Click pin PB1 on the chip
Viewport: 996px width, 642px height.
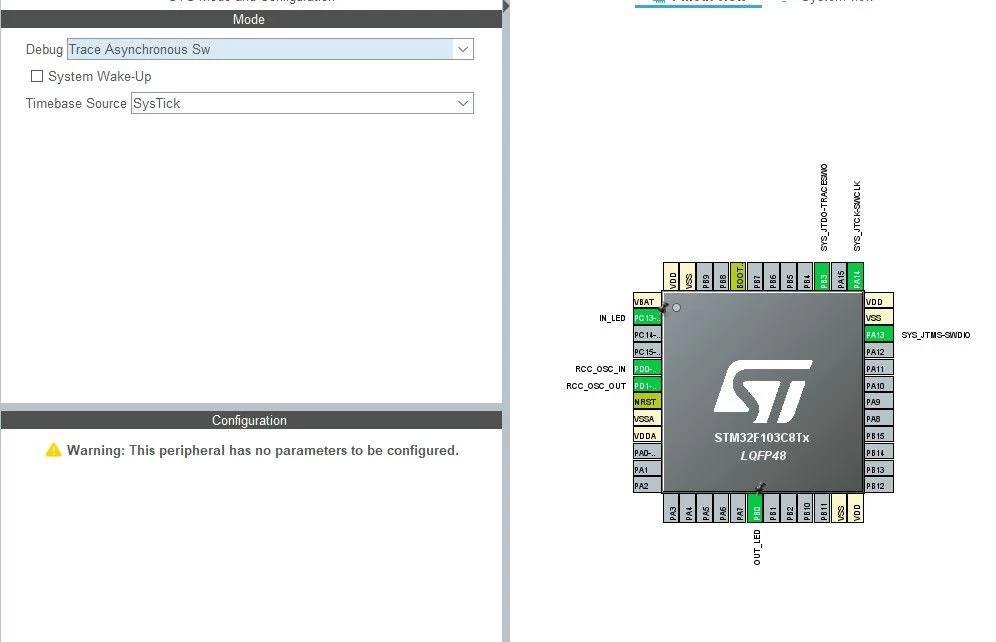click(x=772, y=509)
